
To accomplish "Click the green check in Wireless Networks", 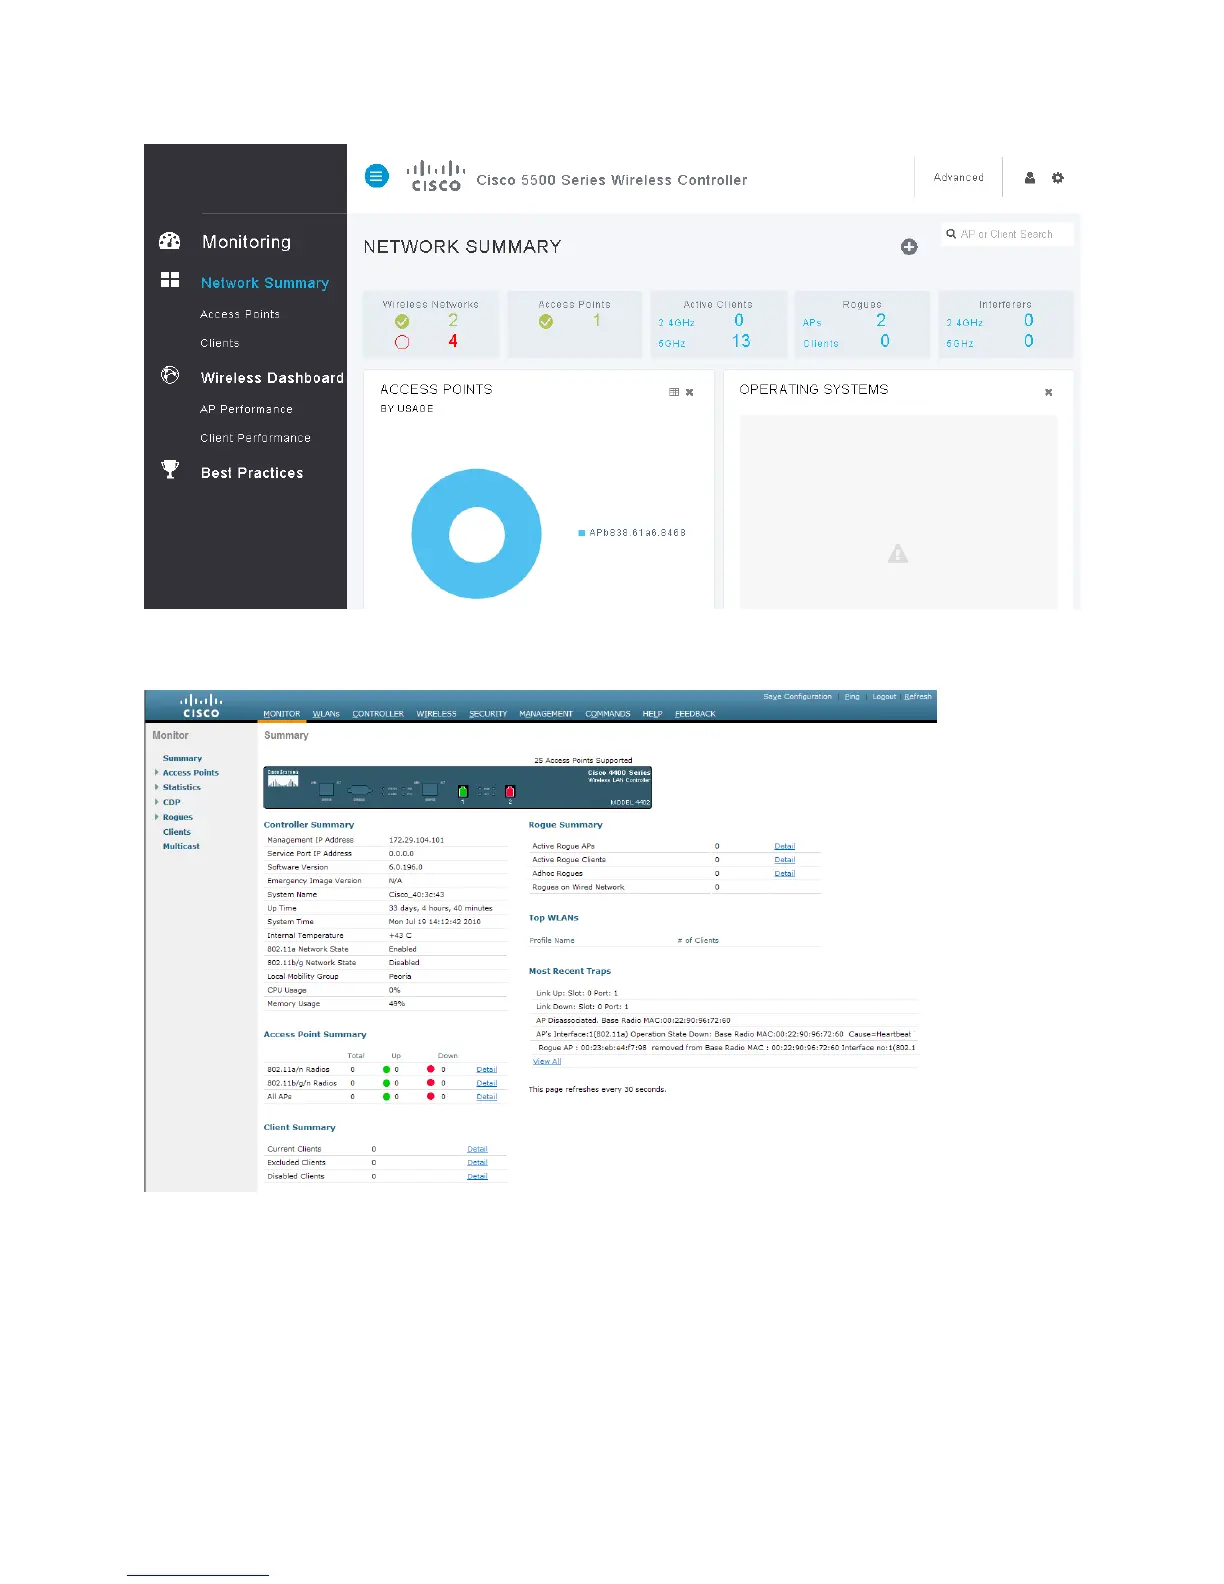I will [402, 322].
